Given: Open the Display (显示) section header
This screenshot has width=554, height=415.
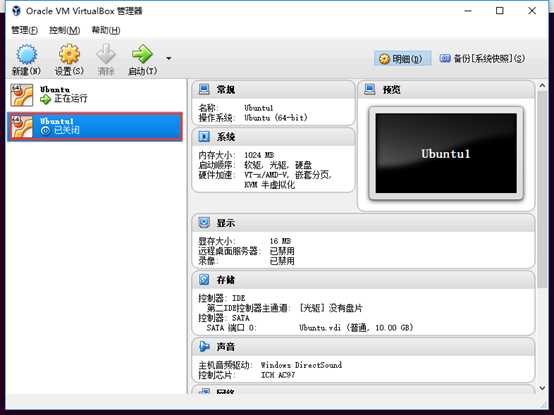Looking at the screenshot, I should pos(363,223).
